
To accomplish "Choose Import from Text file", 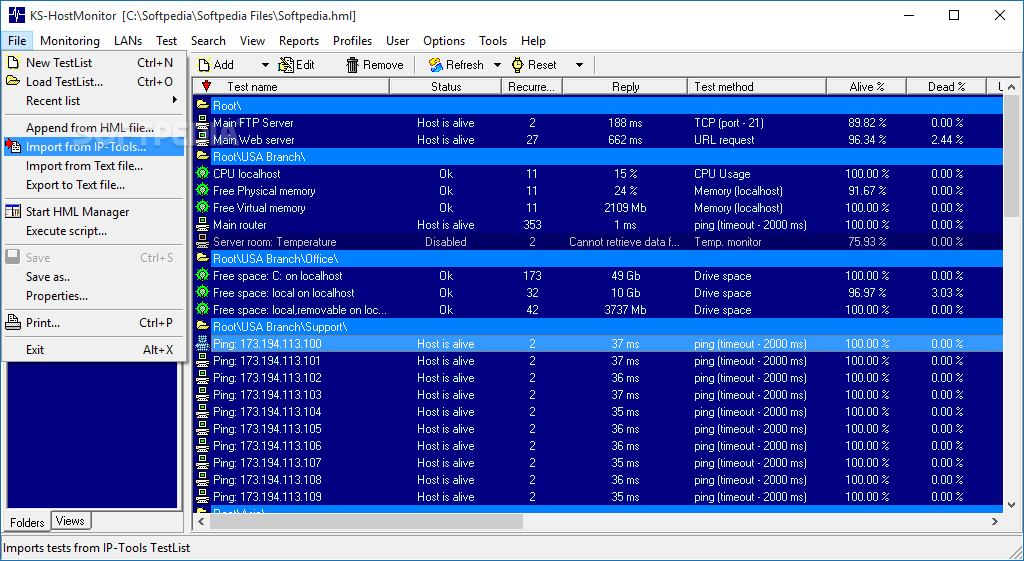I will [x=94, y=166].
